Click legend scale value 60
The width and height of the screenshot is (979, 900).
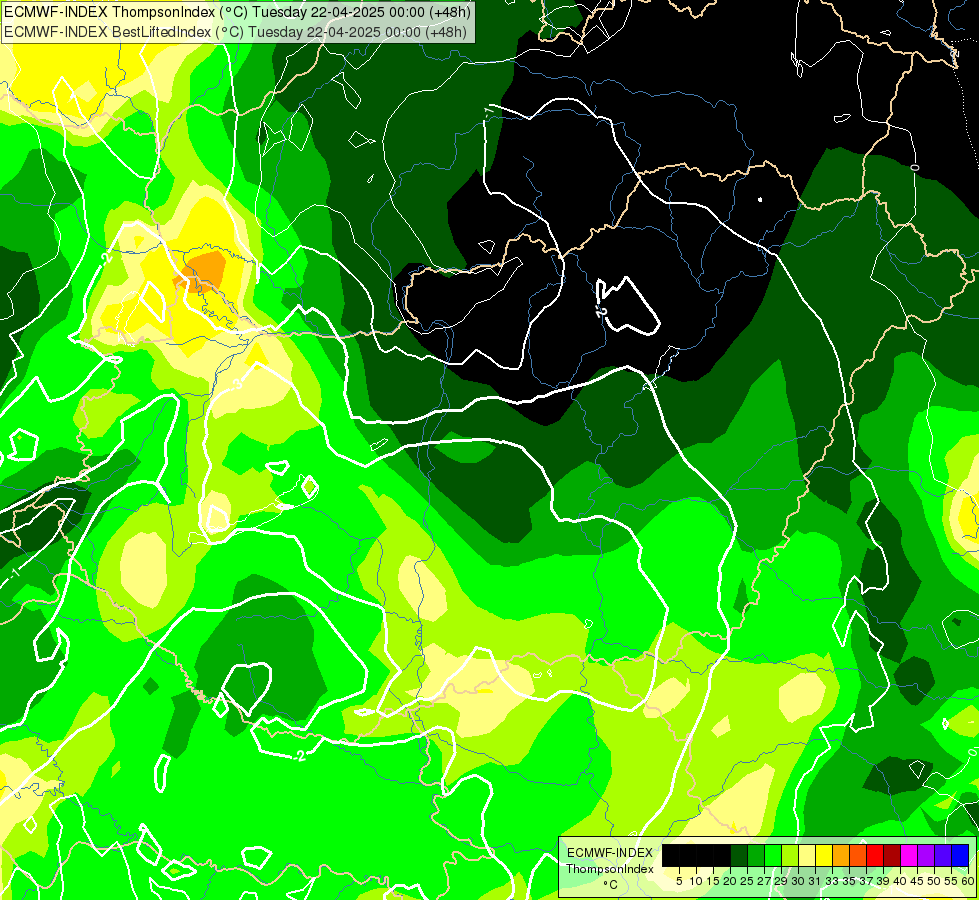point(968,881)
